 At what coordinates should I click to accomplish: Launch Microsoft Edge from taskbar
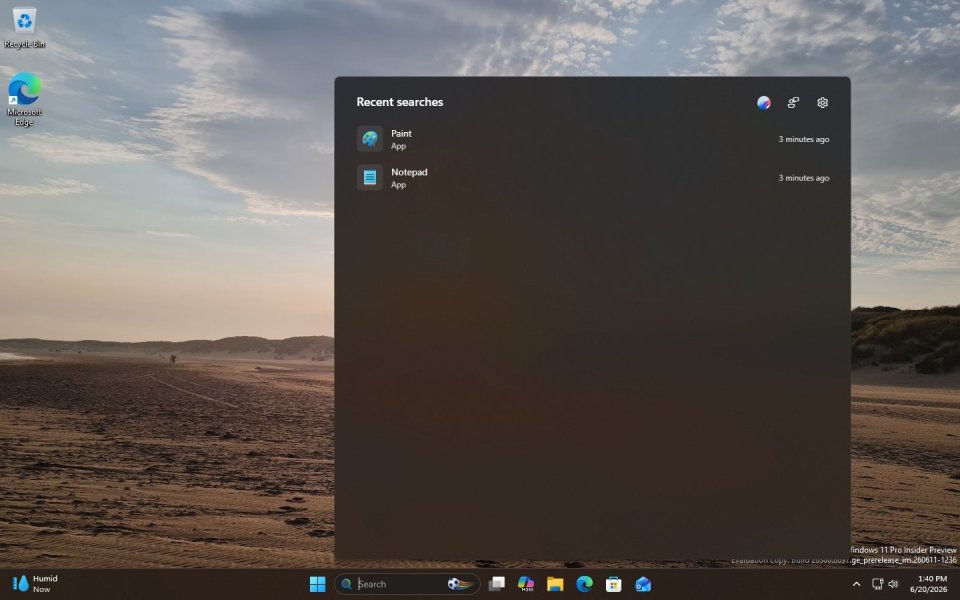(x=585, y=584)
